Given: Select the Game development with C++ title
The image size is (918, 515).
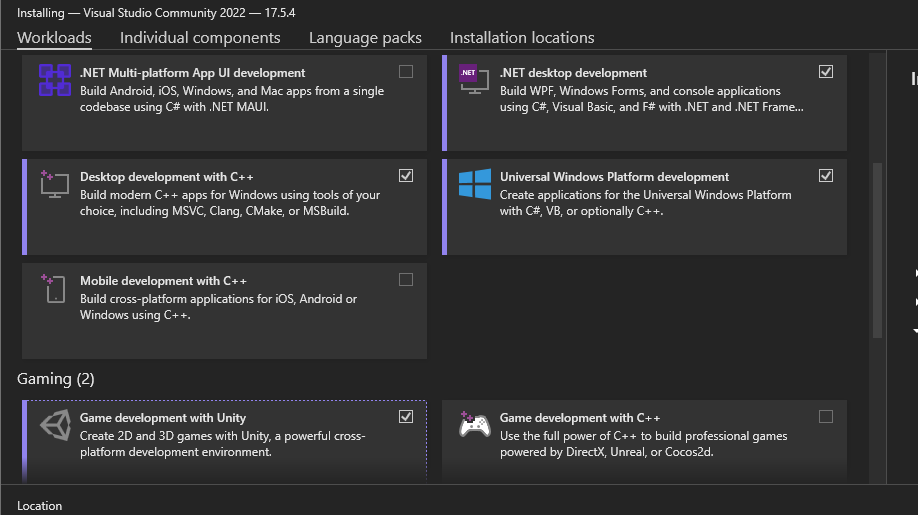Looking at the screenshot, I should tap(580, 418).
